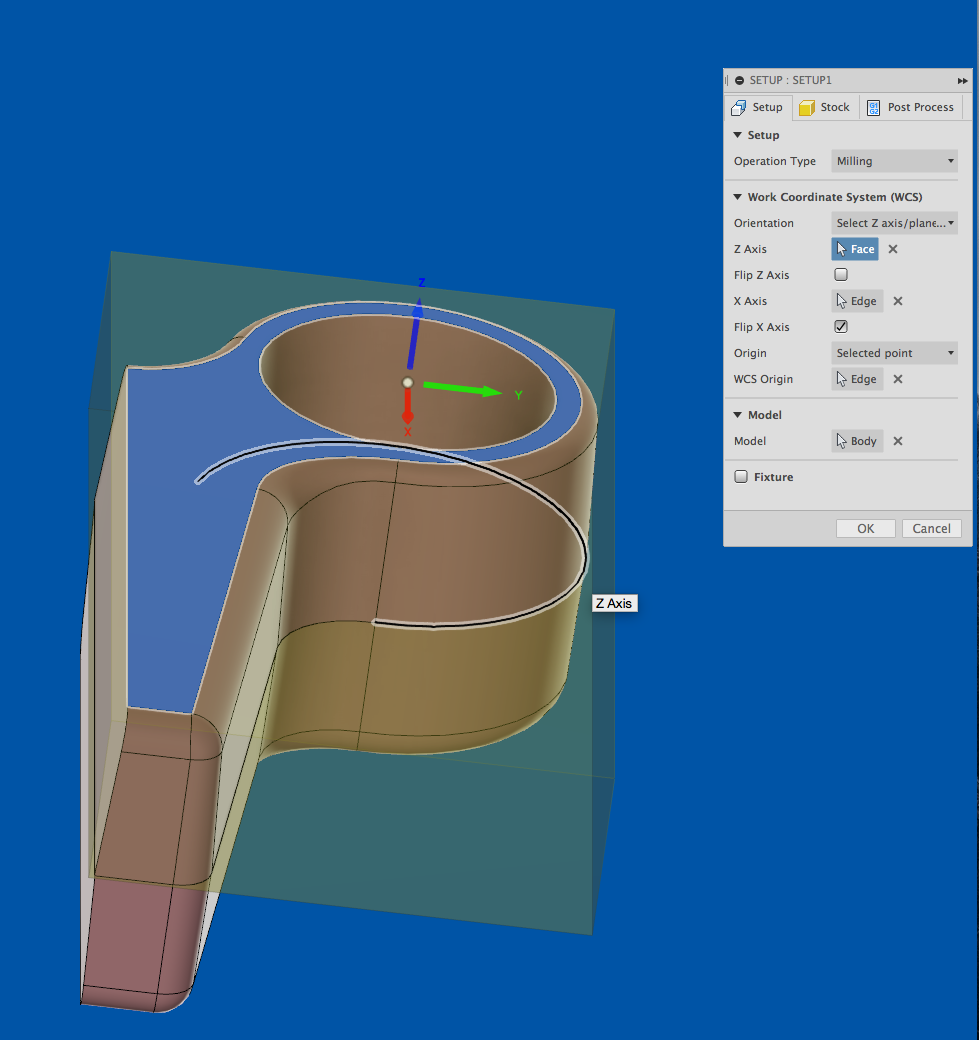Select the WCS Origin Edge button
This screenshot has width=979, height=1040.
[857, 379]
